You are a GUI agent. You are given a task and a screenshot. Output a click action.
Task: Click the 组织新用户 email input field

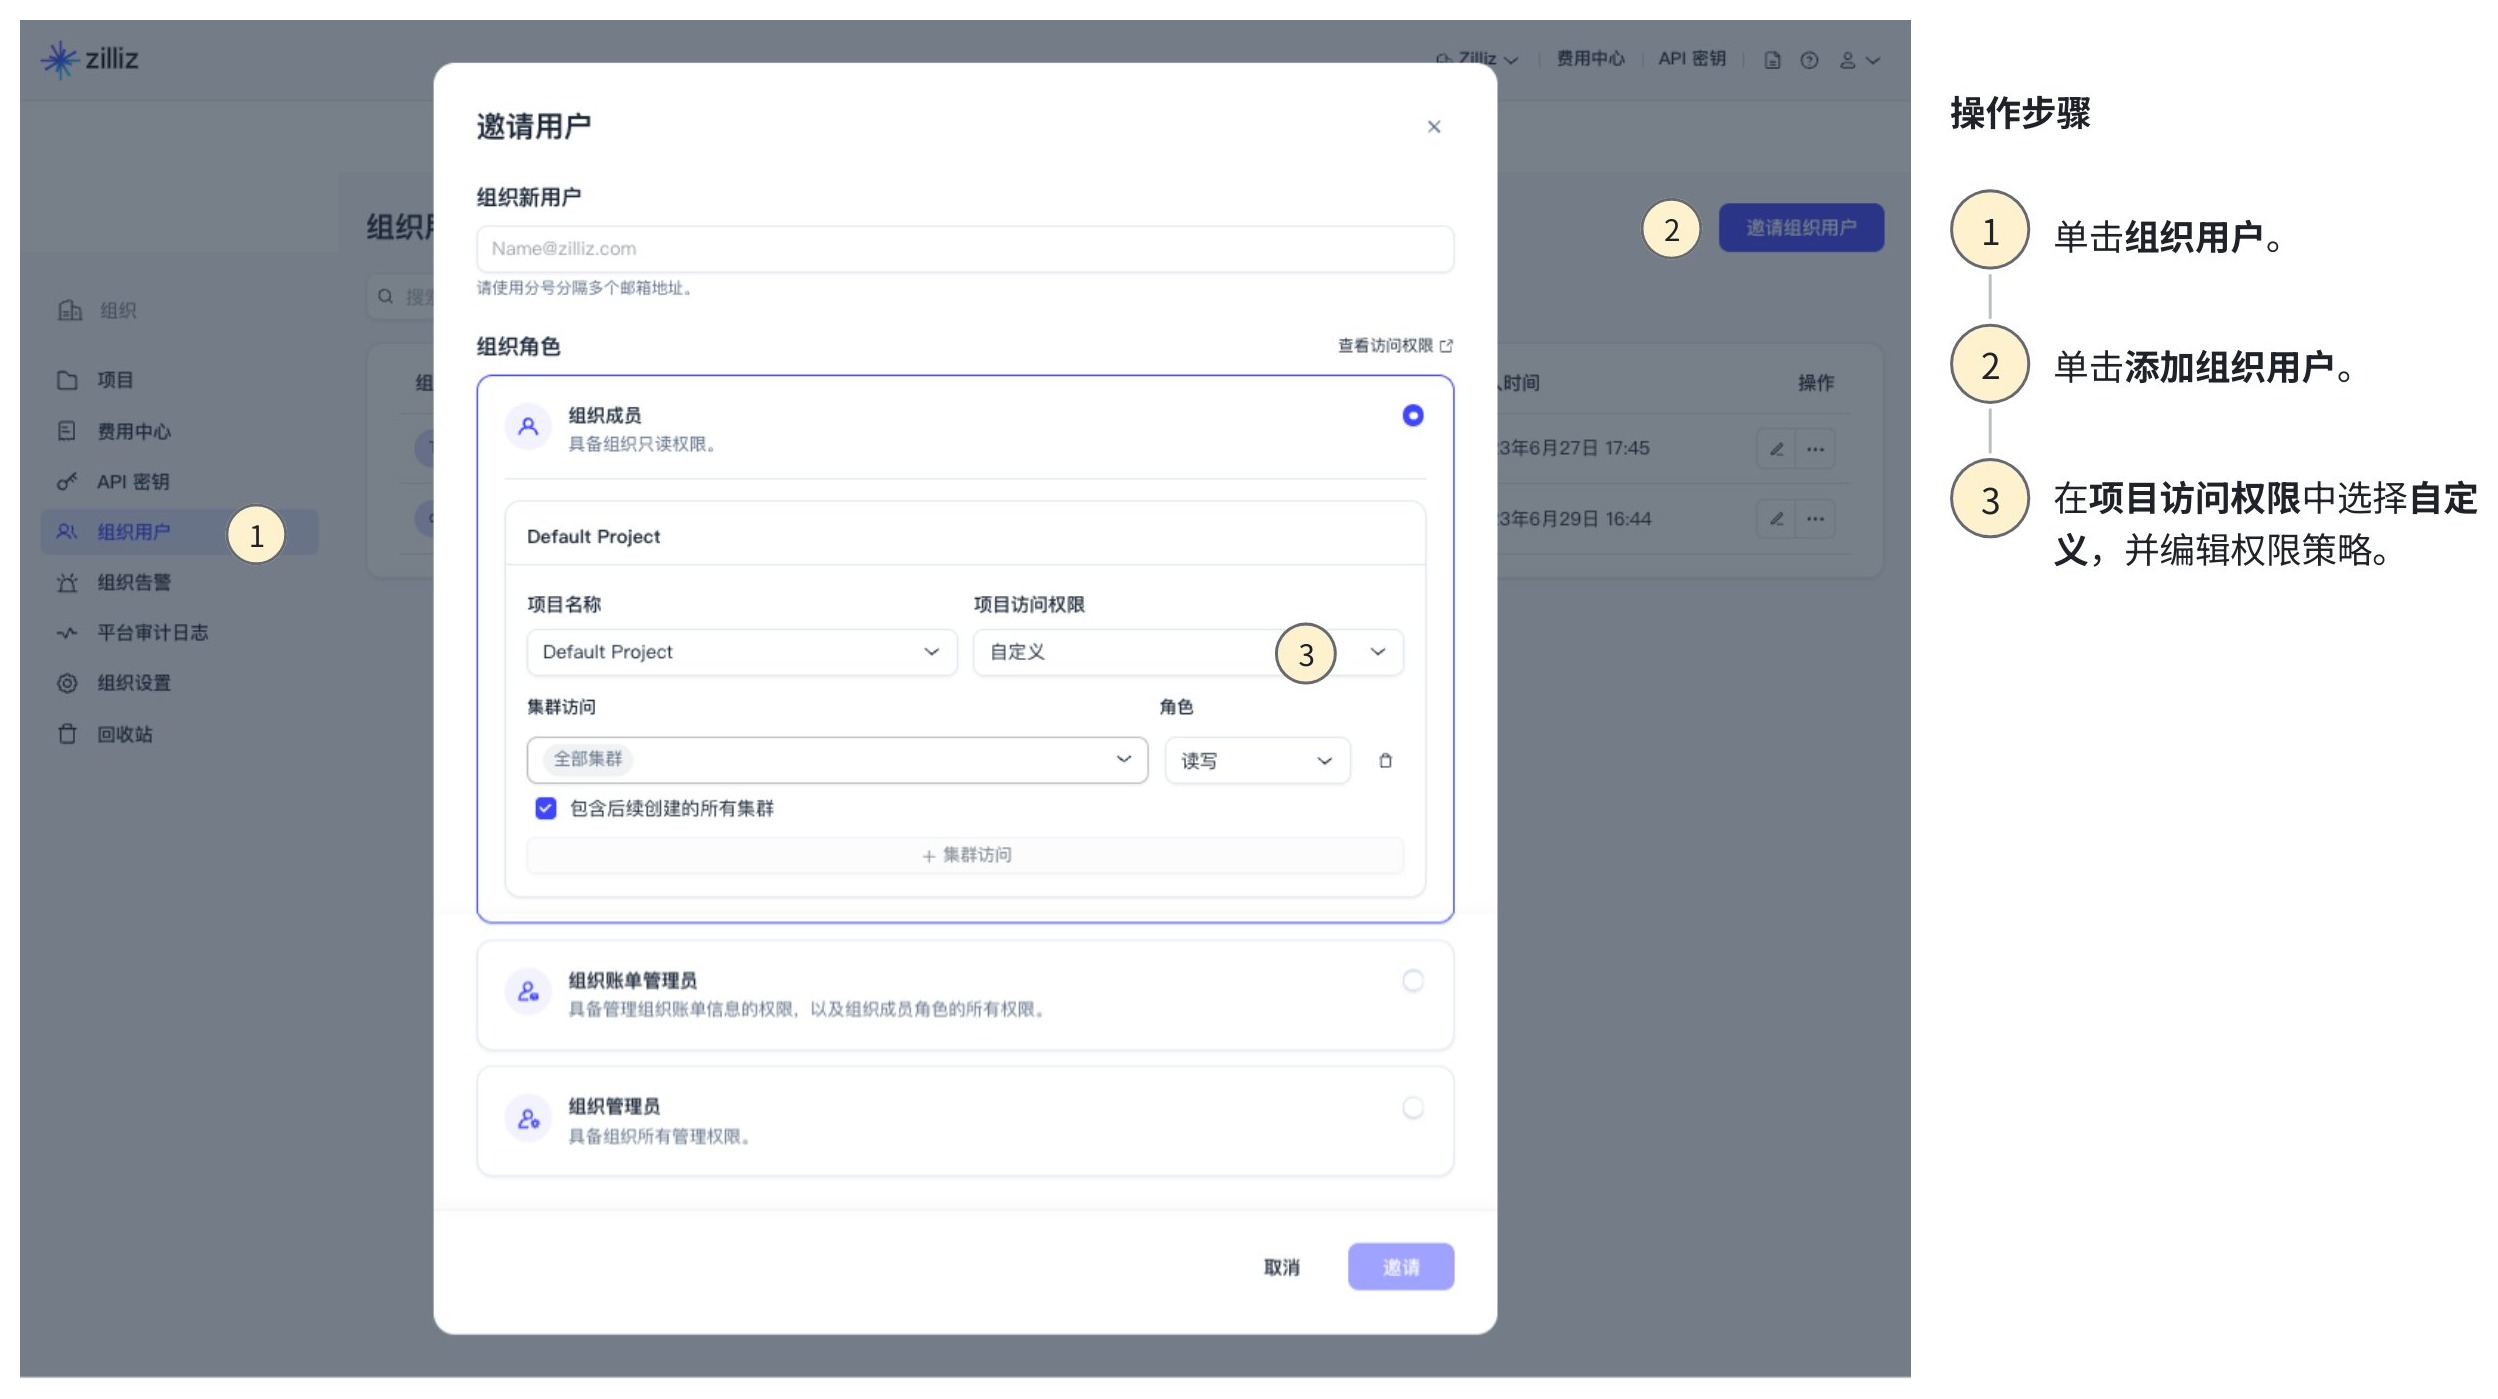click(964, 249)
